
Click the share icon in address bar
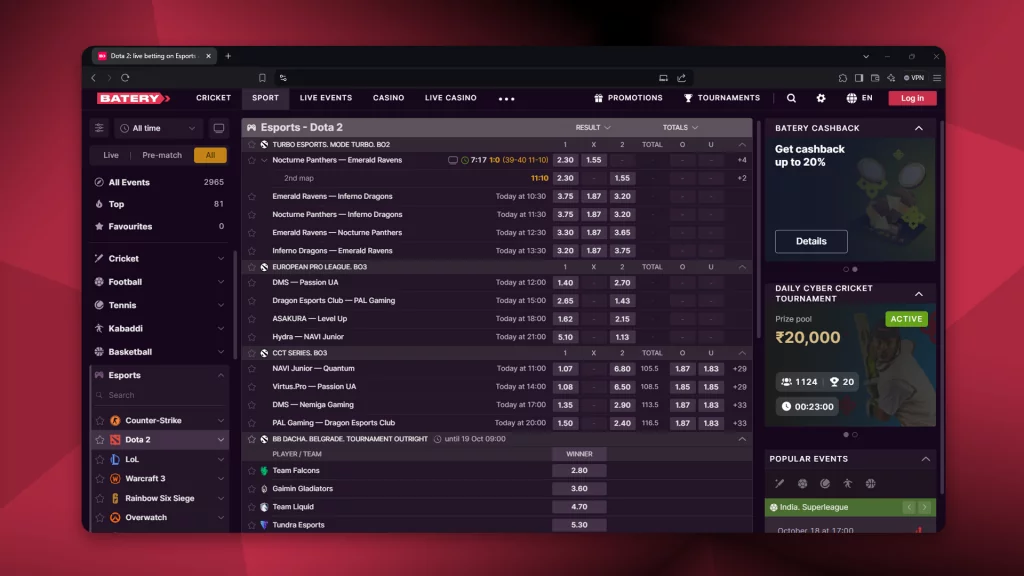point(682,78)
